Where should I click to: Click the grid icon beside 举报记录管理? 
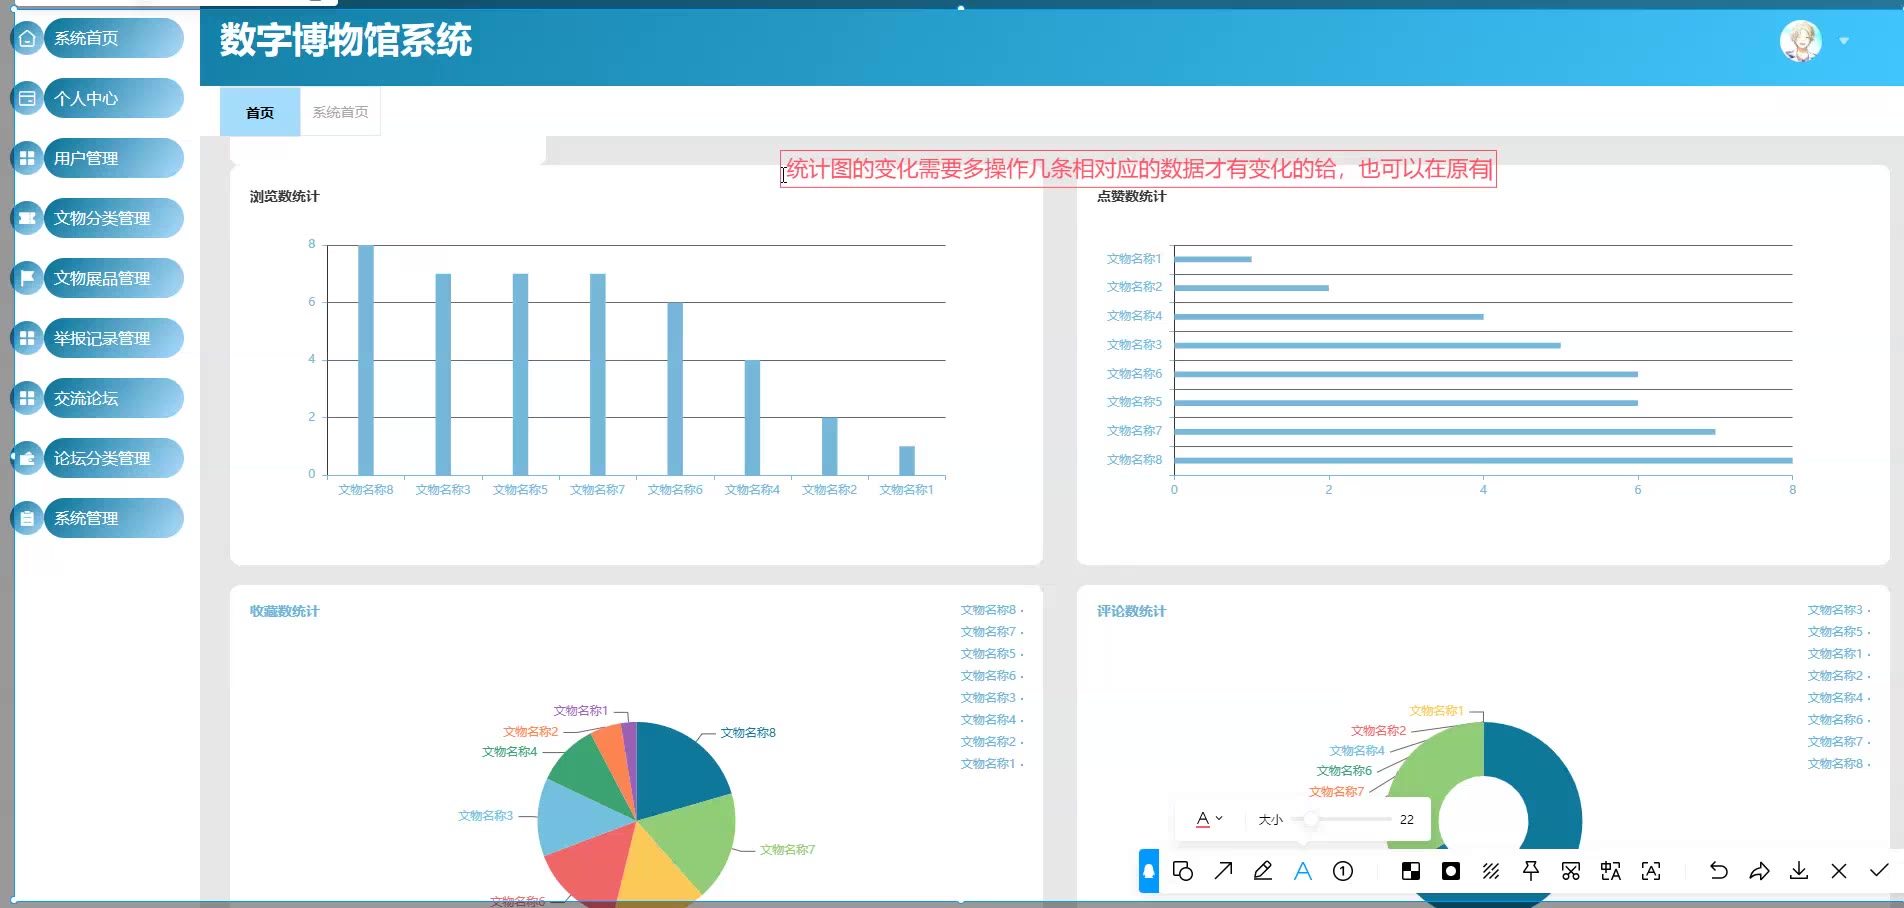click(x=27, y=338)
